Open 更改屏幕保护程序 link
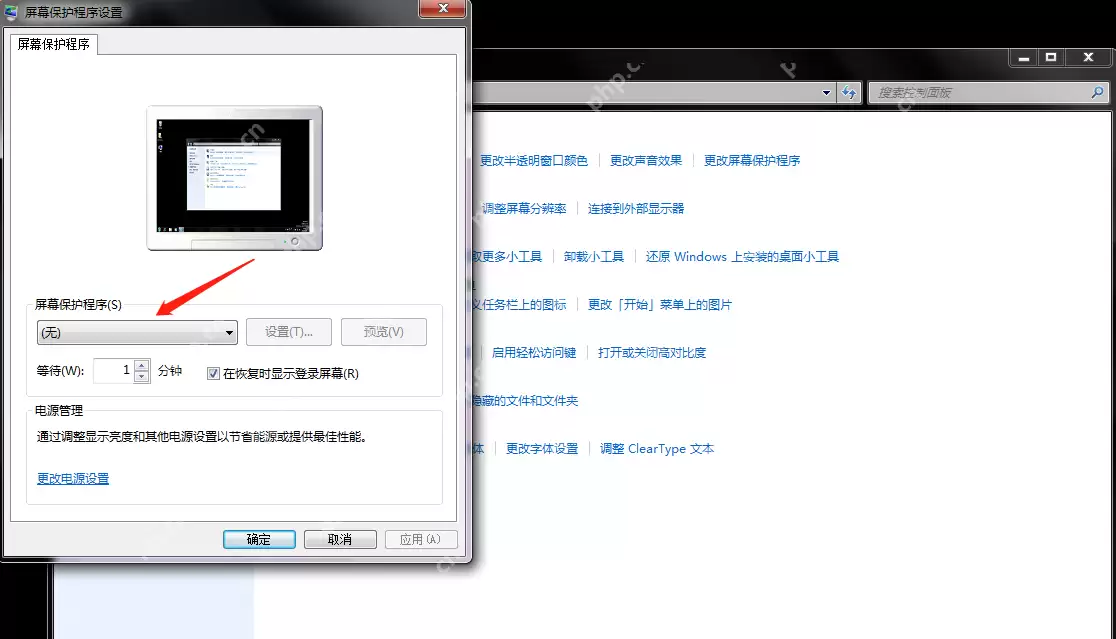Viewport: 1116px width, 639px height. pyautogui.click(x=753, y=160)
